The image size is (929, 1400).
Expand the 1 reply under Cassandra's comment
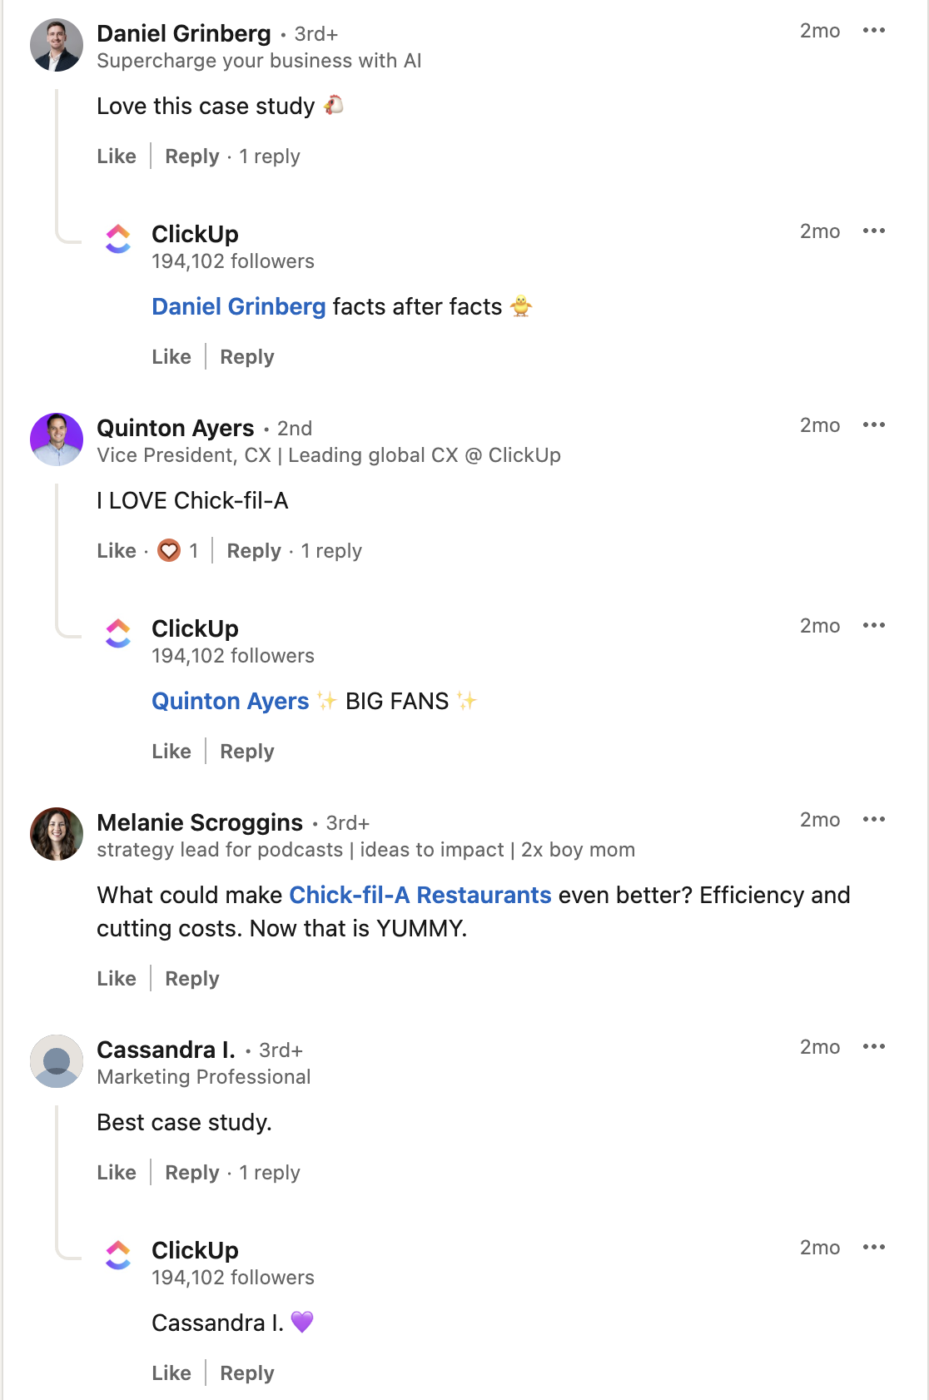click(x=269, y=1173)
